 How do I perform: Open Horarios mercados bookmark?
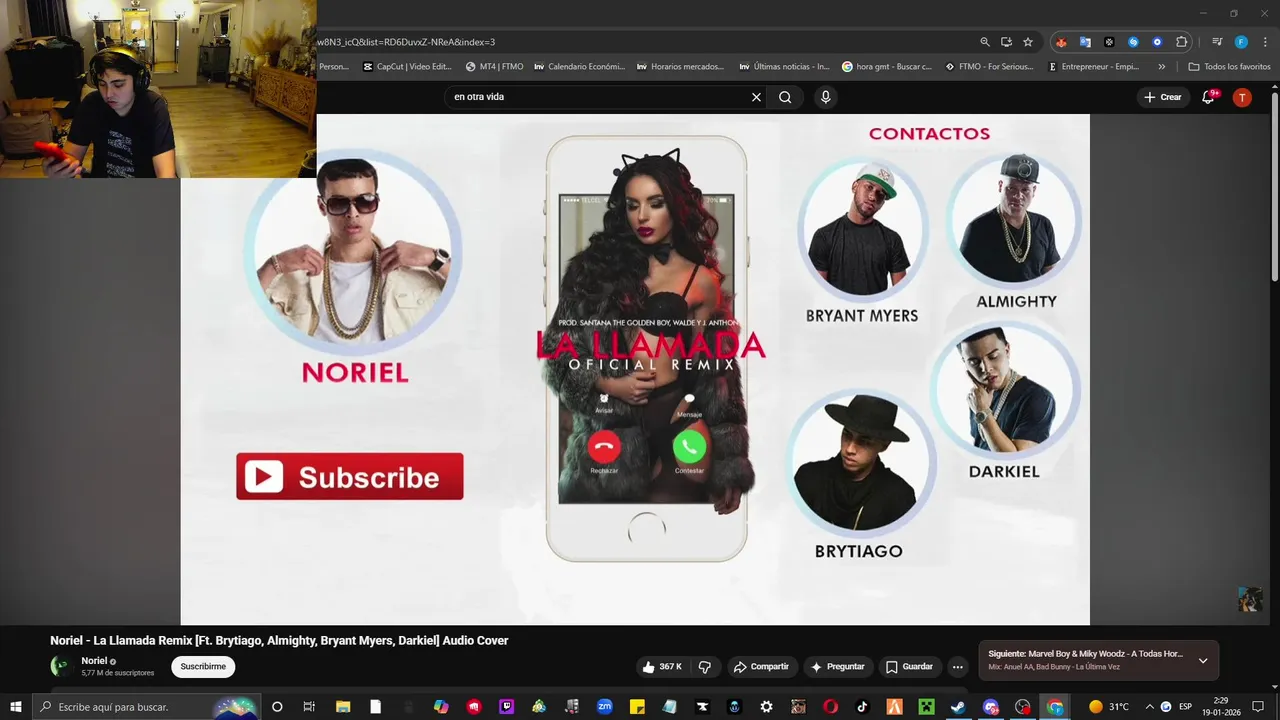point(679,67)
